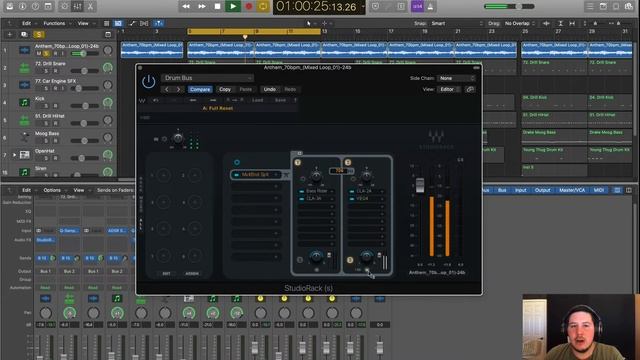Image resolution: width=640 pixels, height=360 pixels.
Task: Open tracks area Functions menu
Action: click(x=54, y=24)
